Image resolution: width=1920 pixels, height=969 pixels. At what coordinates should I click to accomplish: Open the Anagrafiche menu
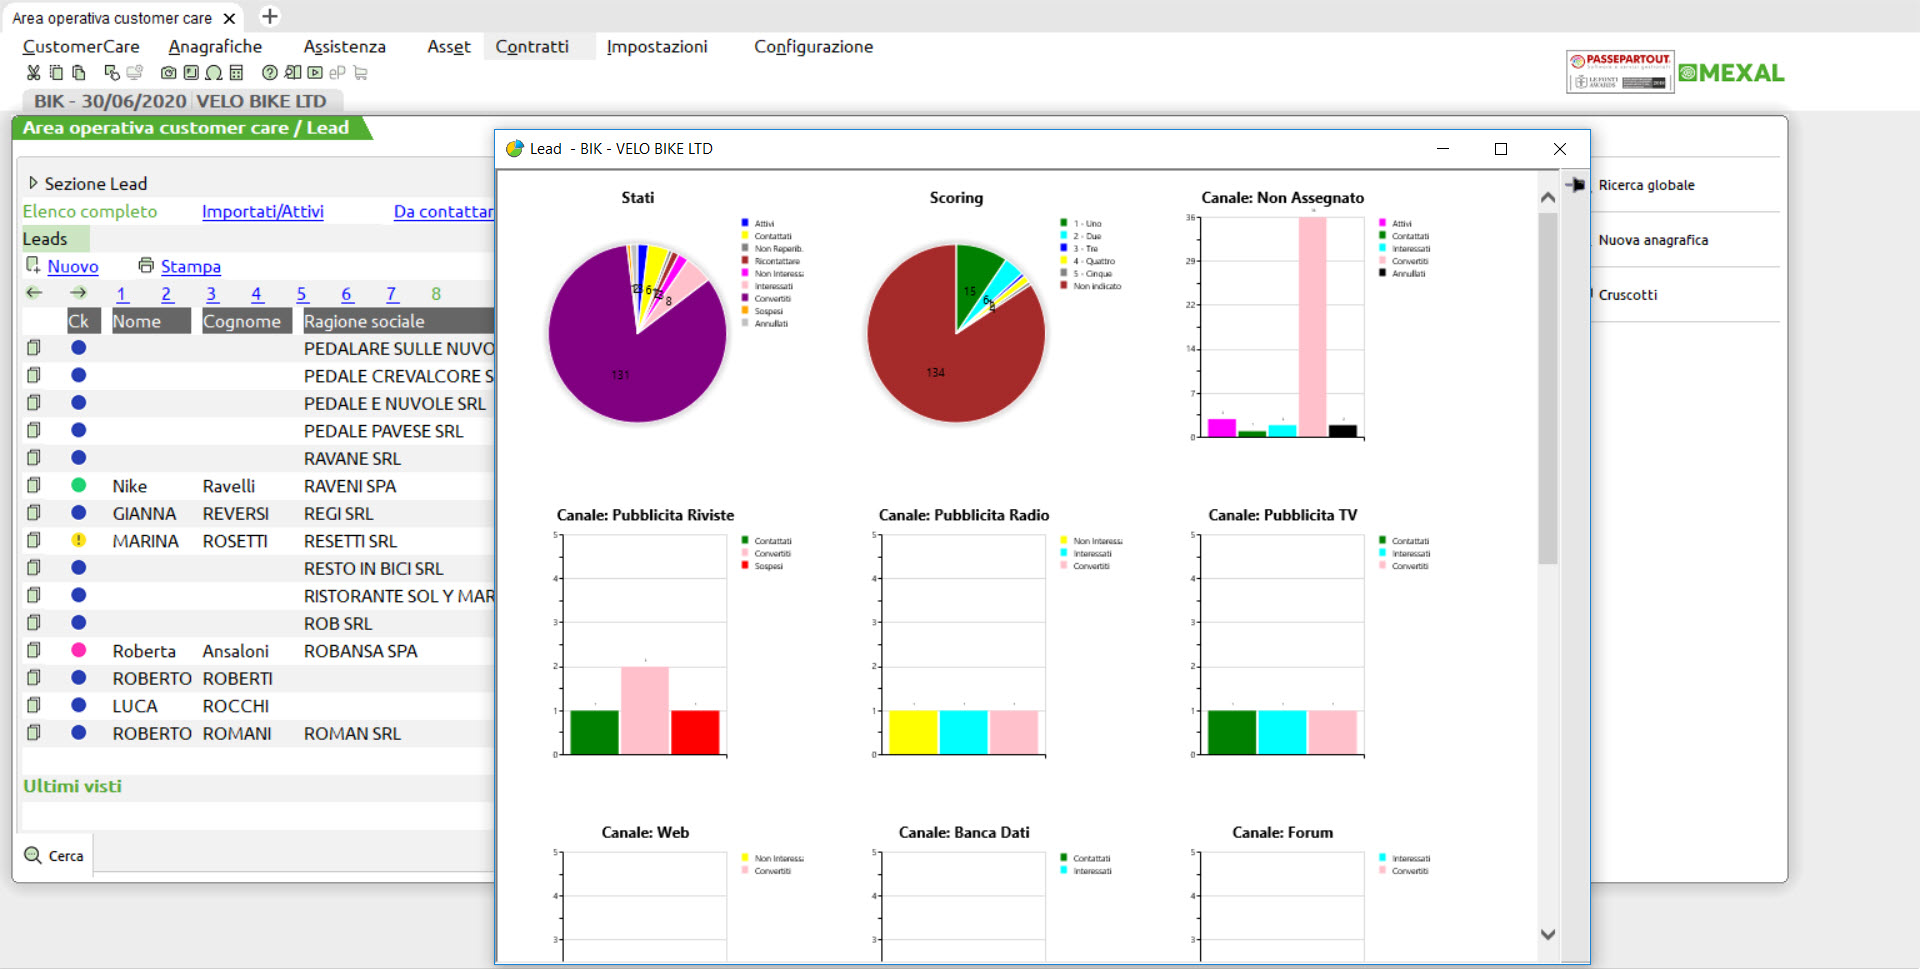[215, 47]
